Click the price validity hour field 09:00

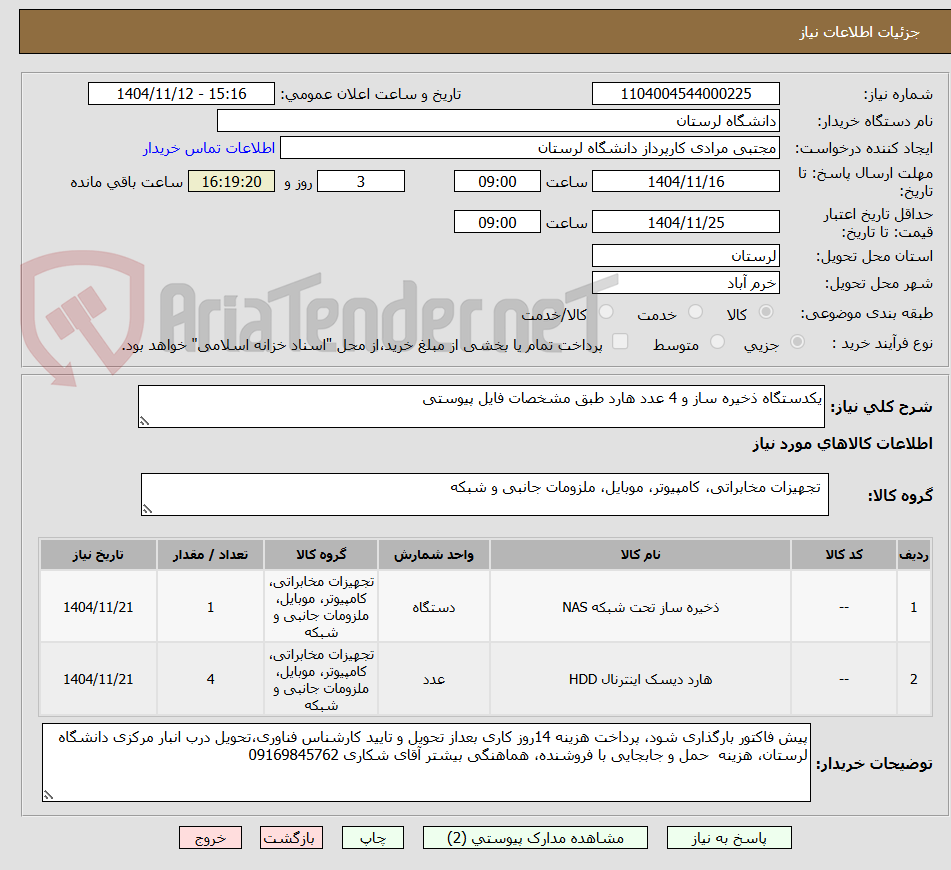point(497,222)
